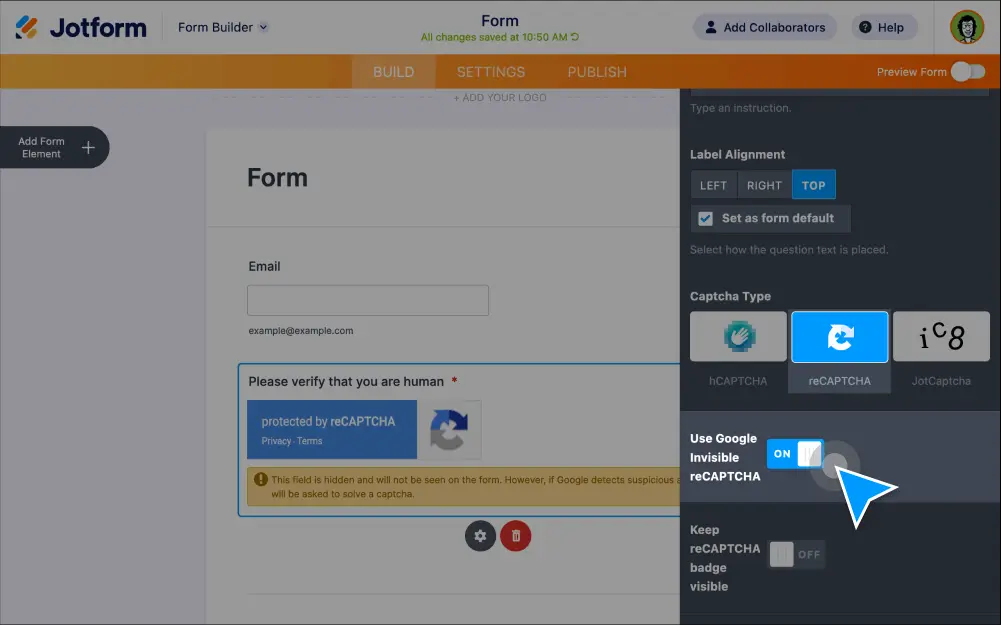This screenshot has height=625, width=1001.
Task: Click the red trash delete icon
Action: 516,536
